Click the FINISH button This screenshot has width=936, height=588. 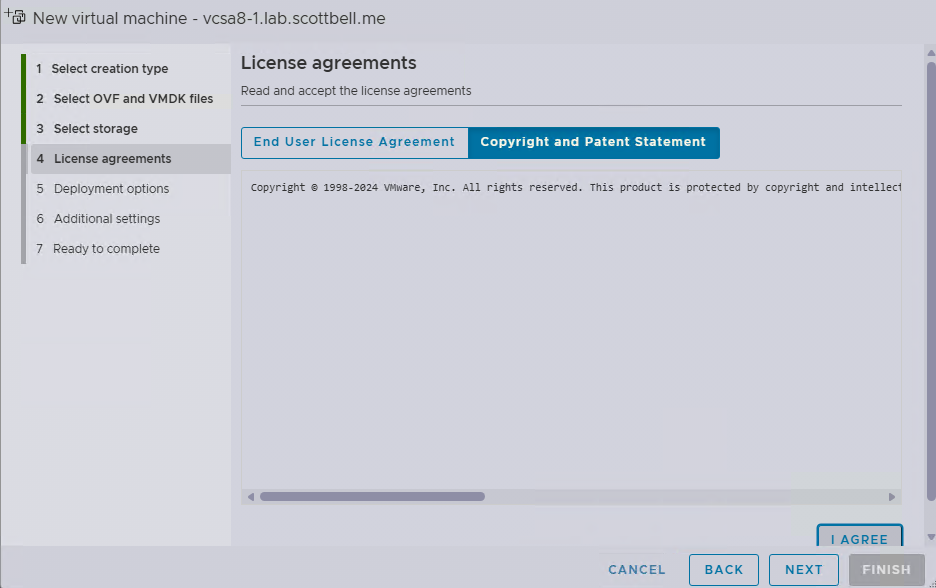pos(886,570)
